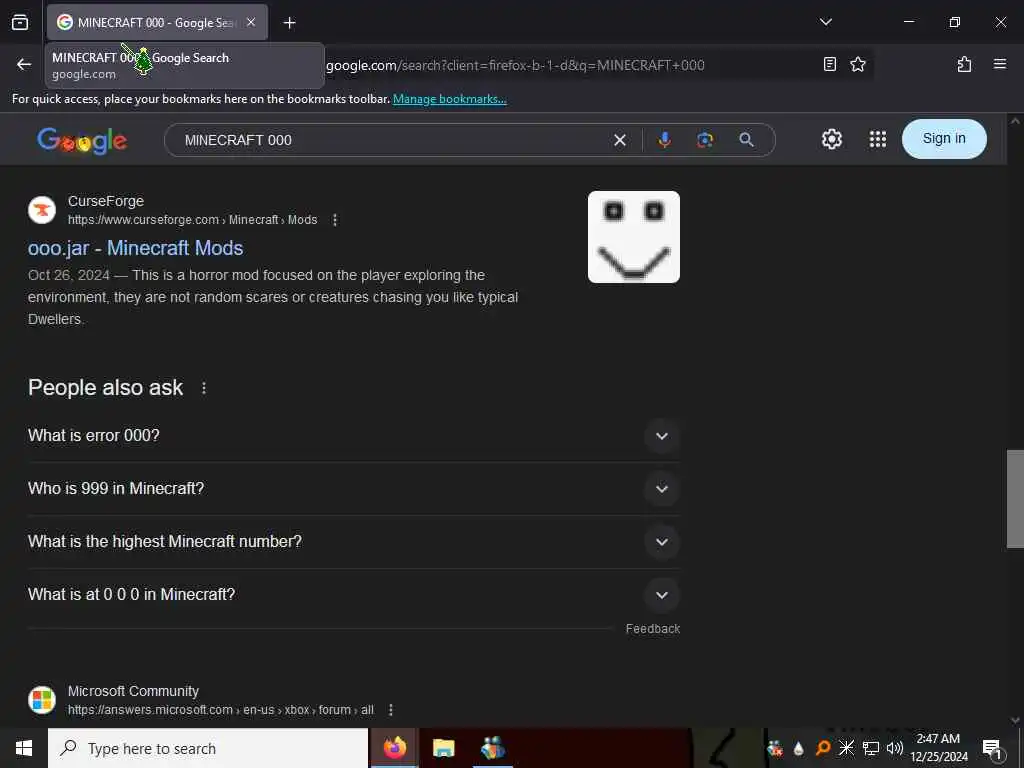
Task: Click the taskbar clock showing 2:47 AM
Action: point(938,748)
